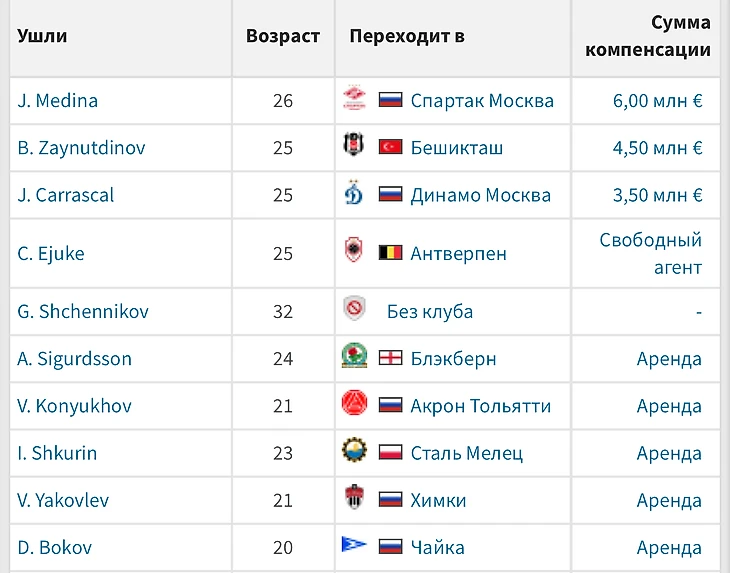This screenshot has height=573, width=730.
Task: Click the Blackburn club crest icon
Action: (354, 358)
